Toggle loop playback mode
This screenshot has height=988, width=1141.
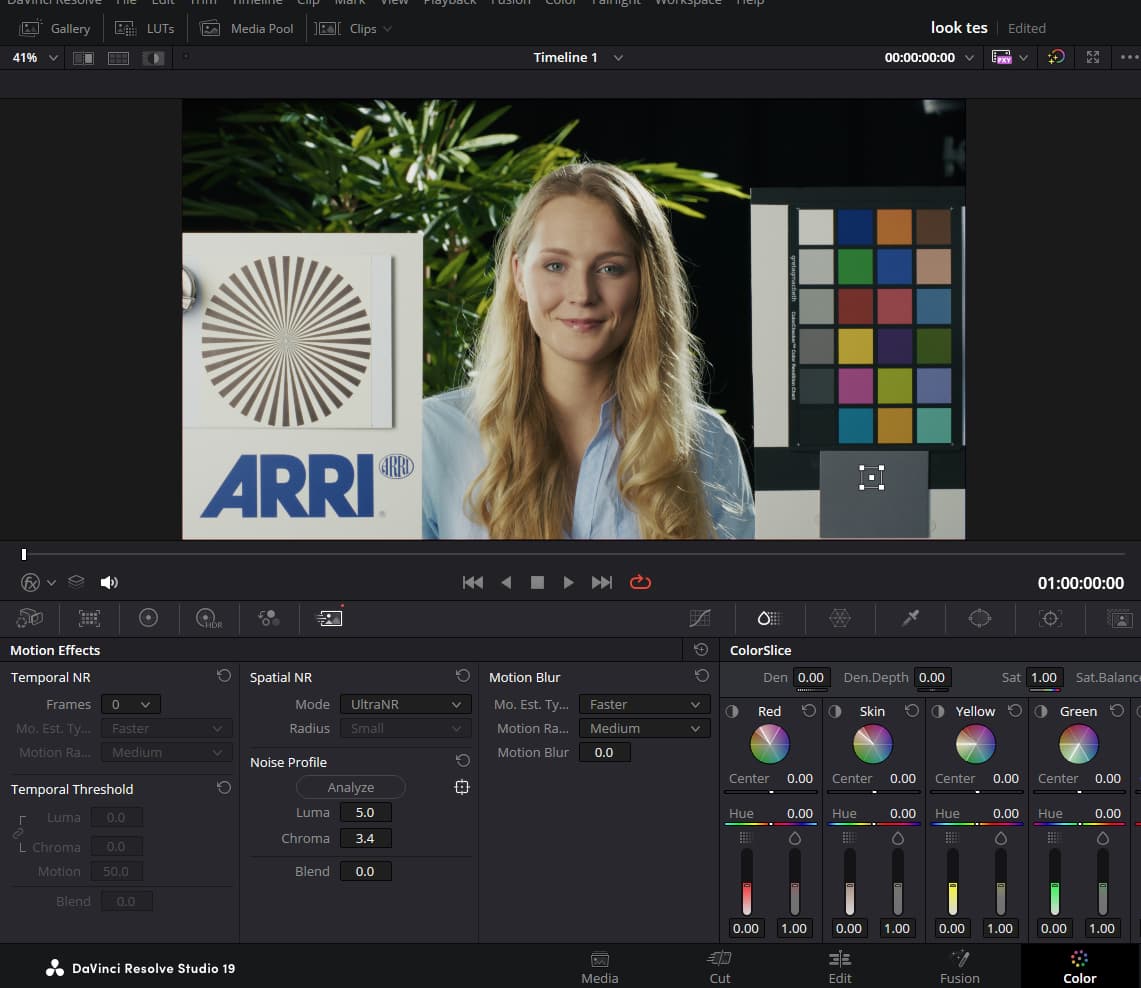[640, 581]
